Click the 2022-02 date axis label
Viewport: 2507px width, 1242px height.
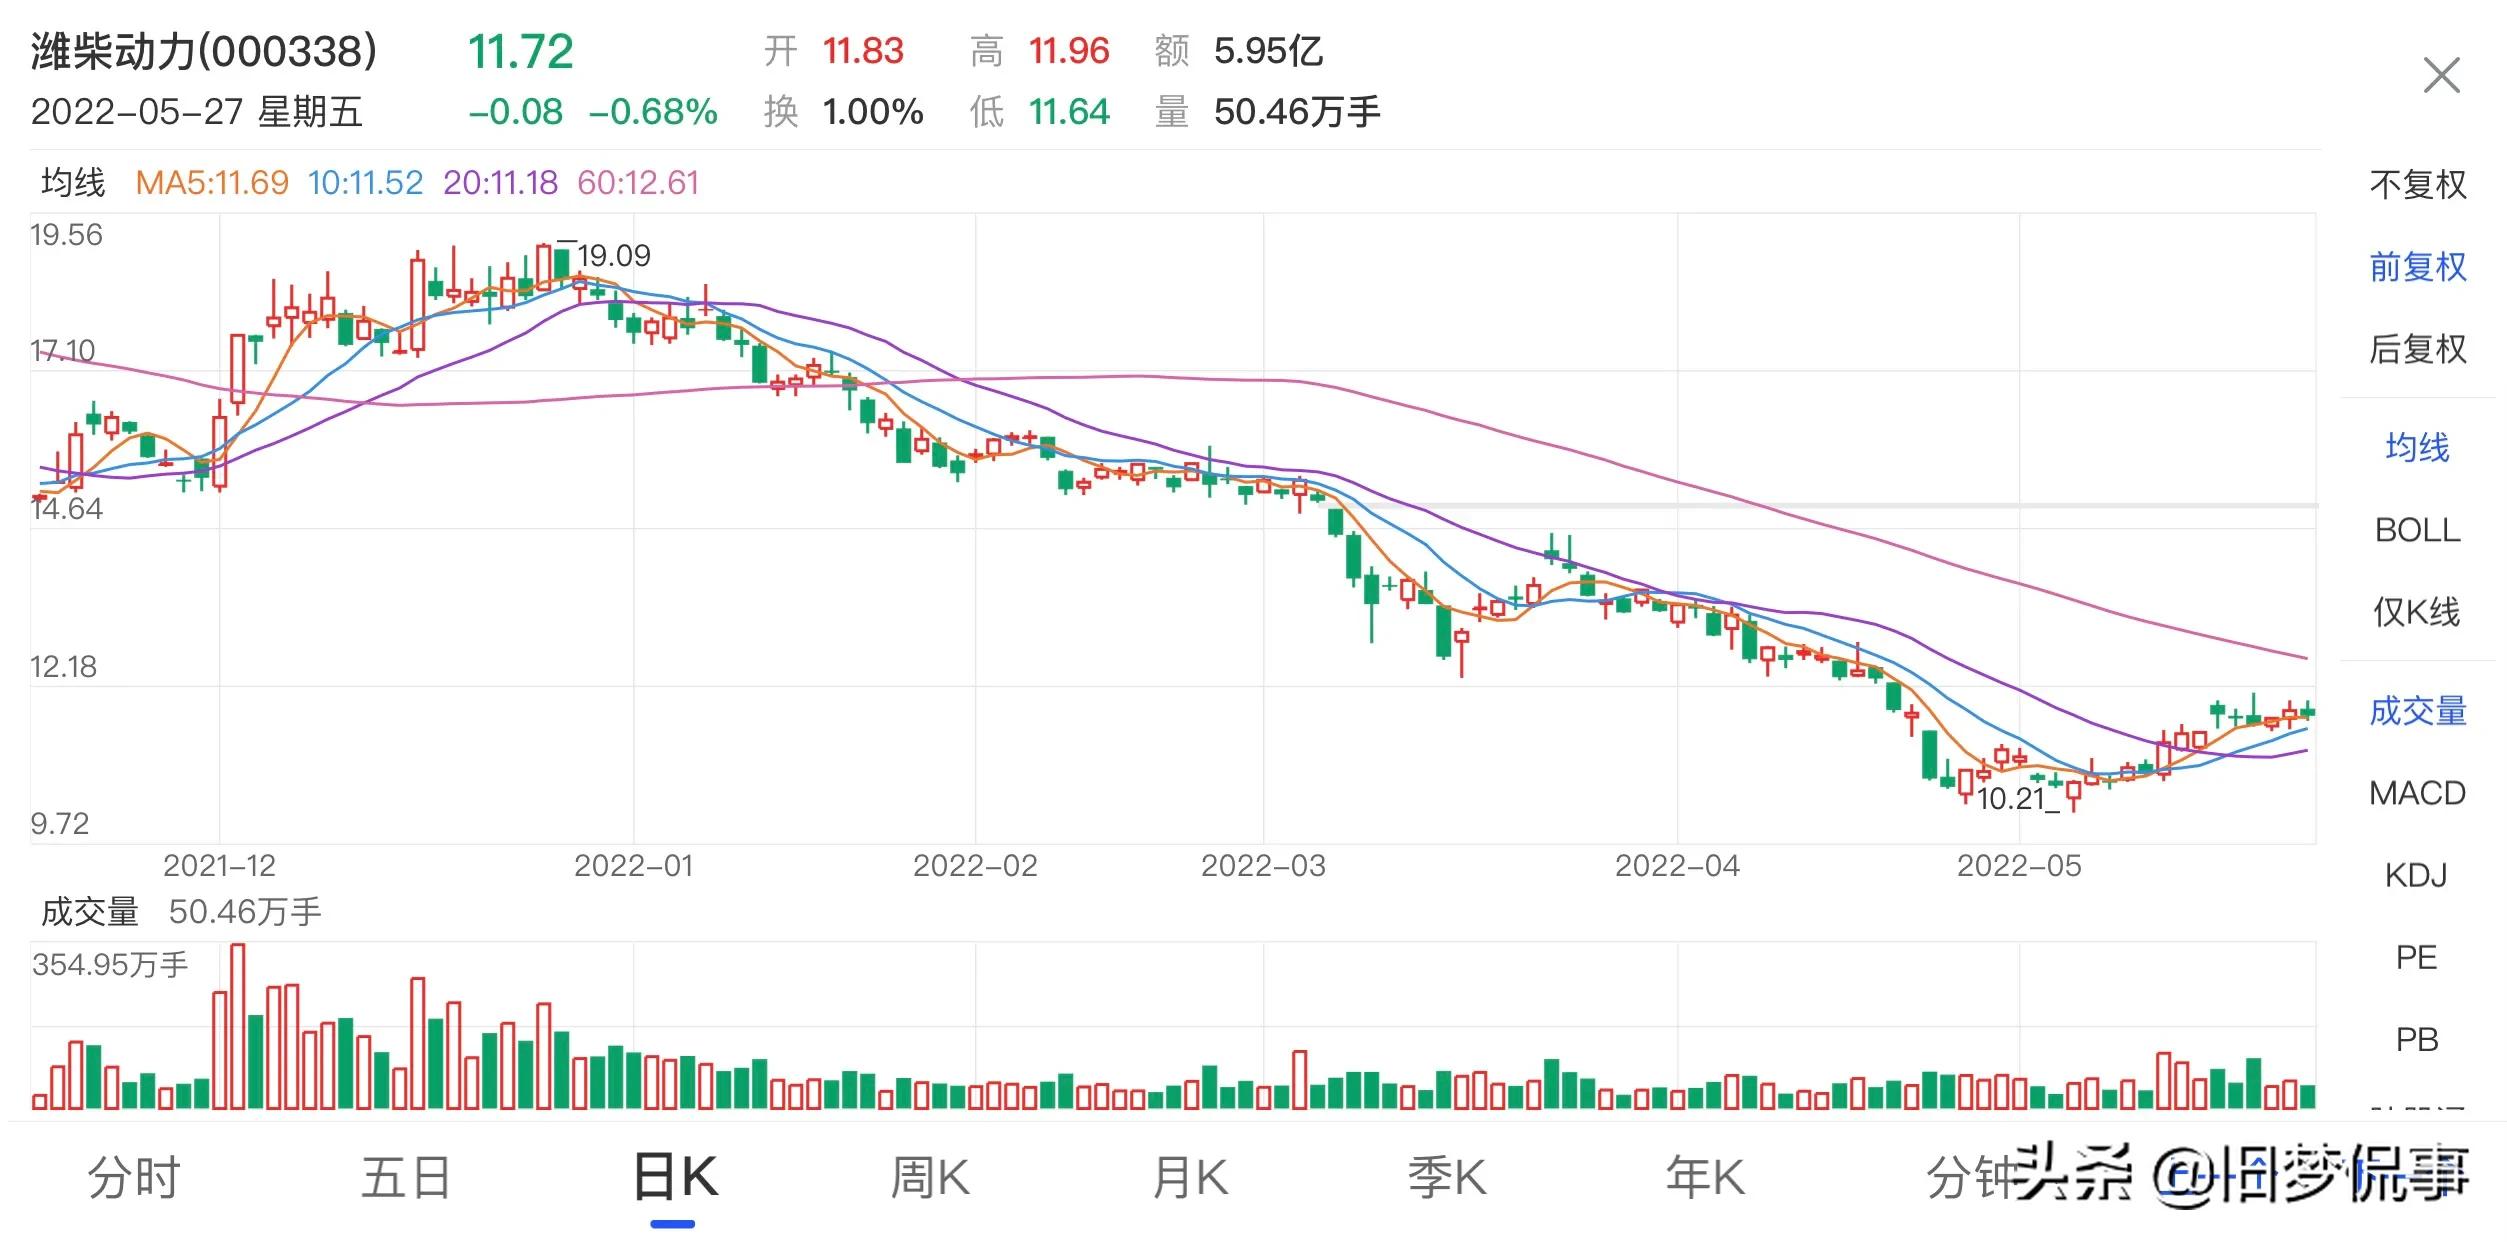pos(975,866)
